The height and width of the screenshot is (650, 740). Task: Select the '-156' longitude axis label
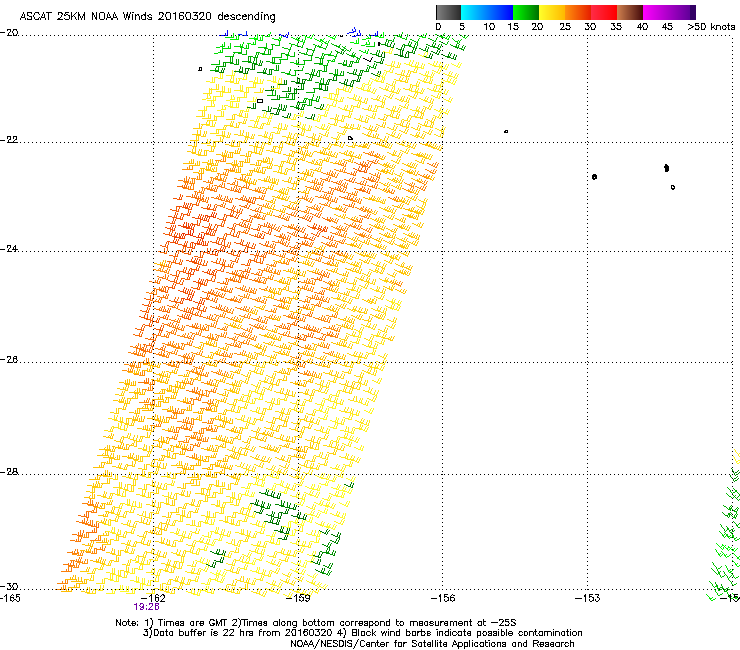pyautogui.click(x=443, y=598)
